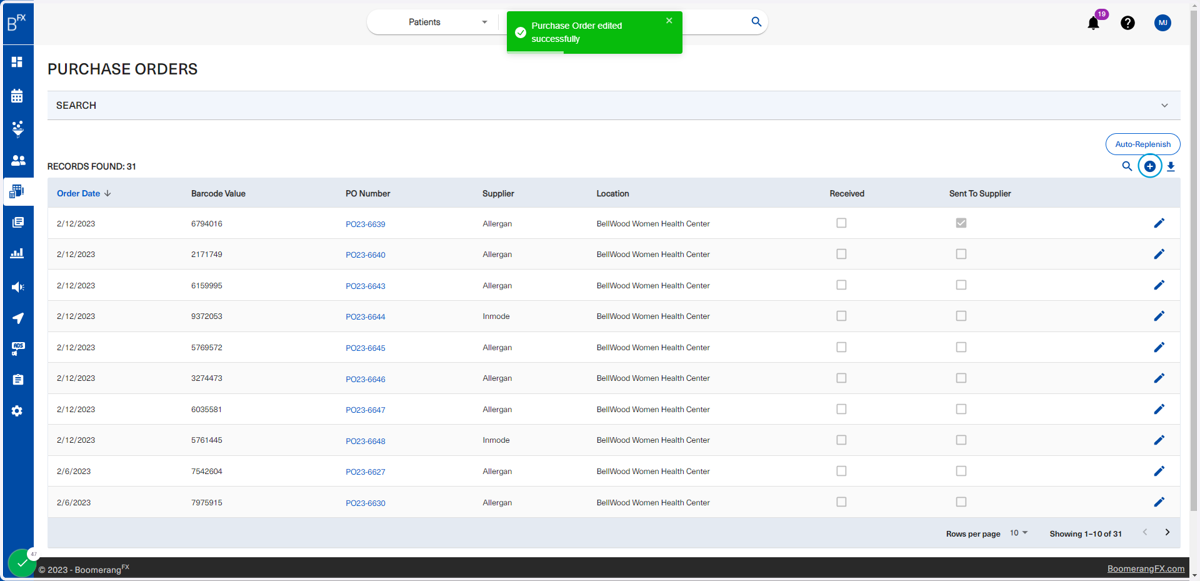This screenshot has width=1200, height=581.
Task: Open the calendar icon in sidebar
Action: pos(17,96)
